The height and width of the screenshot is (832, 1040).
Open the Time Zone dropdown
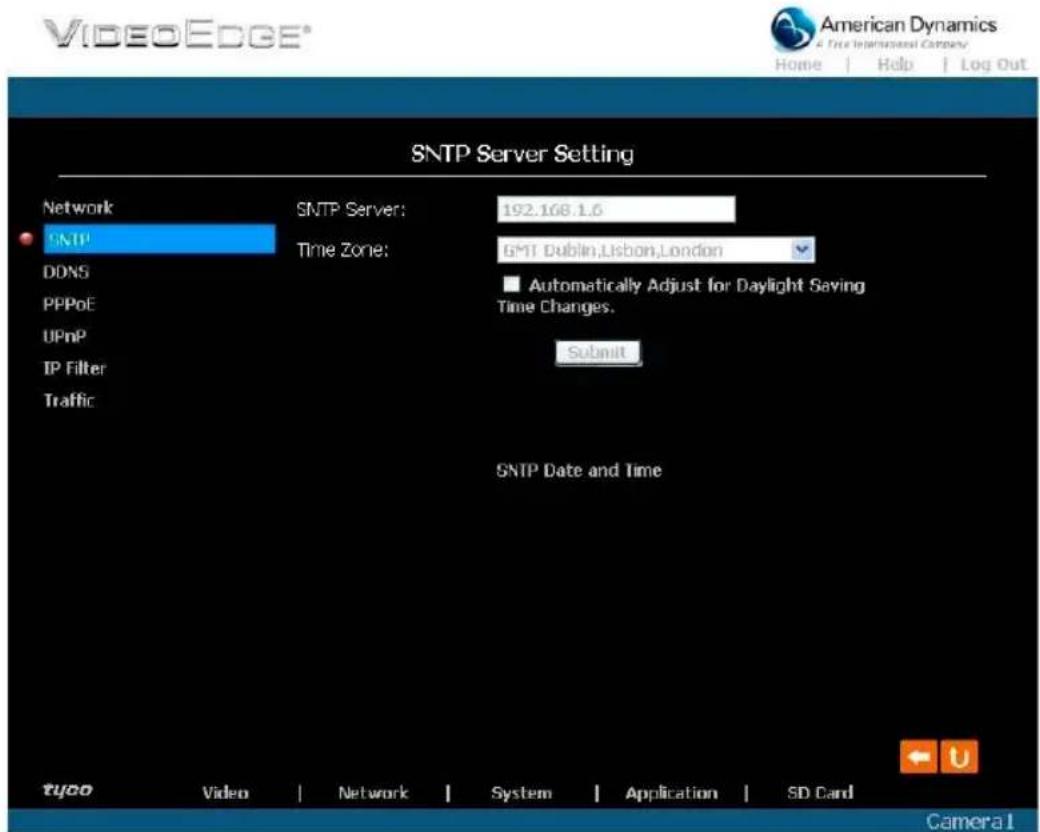click(655, 250)
